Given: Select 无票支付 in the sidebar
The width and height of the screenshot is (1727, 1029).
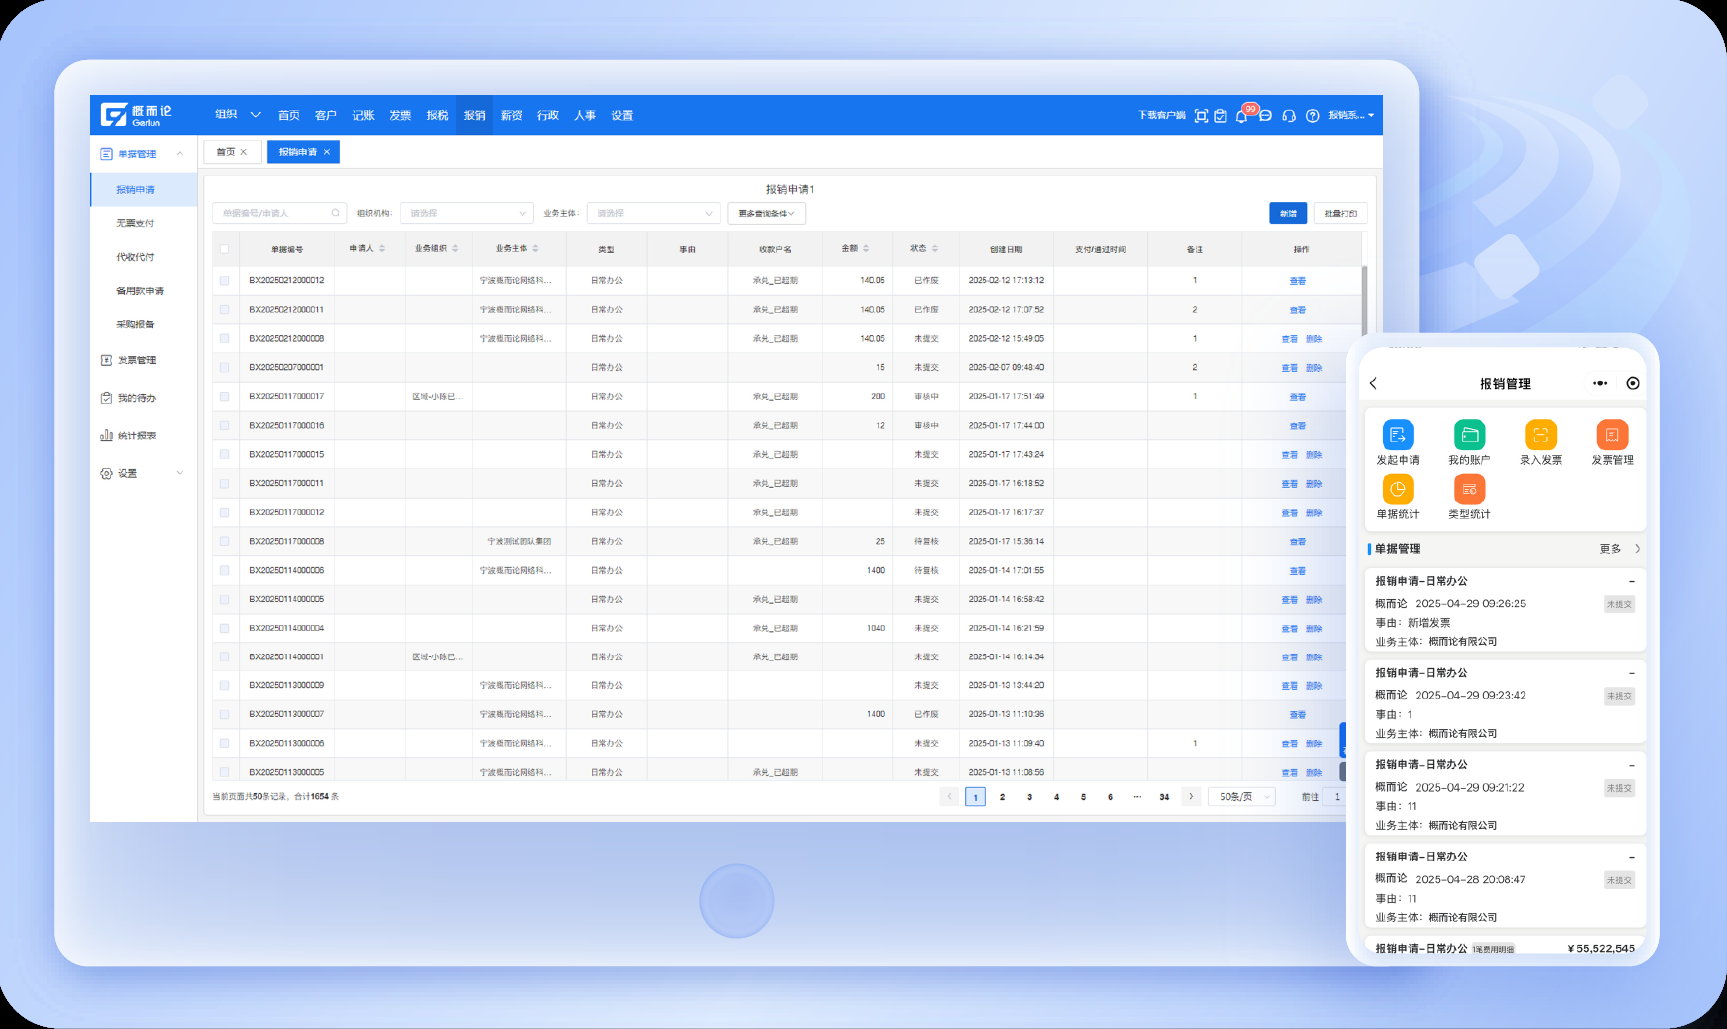Looking at the screenshot, I should tap(135, 223).
